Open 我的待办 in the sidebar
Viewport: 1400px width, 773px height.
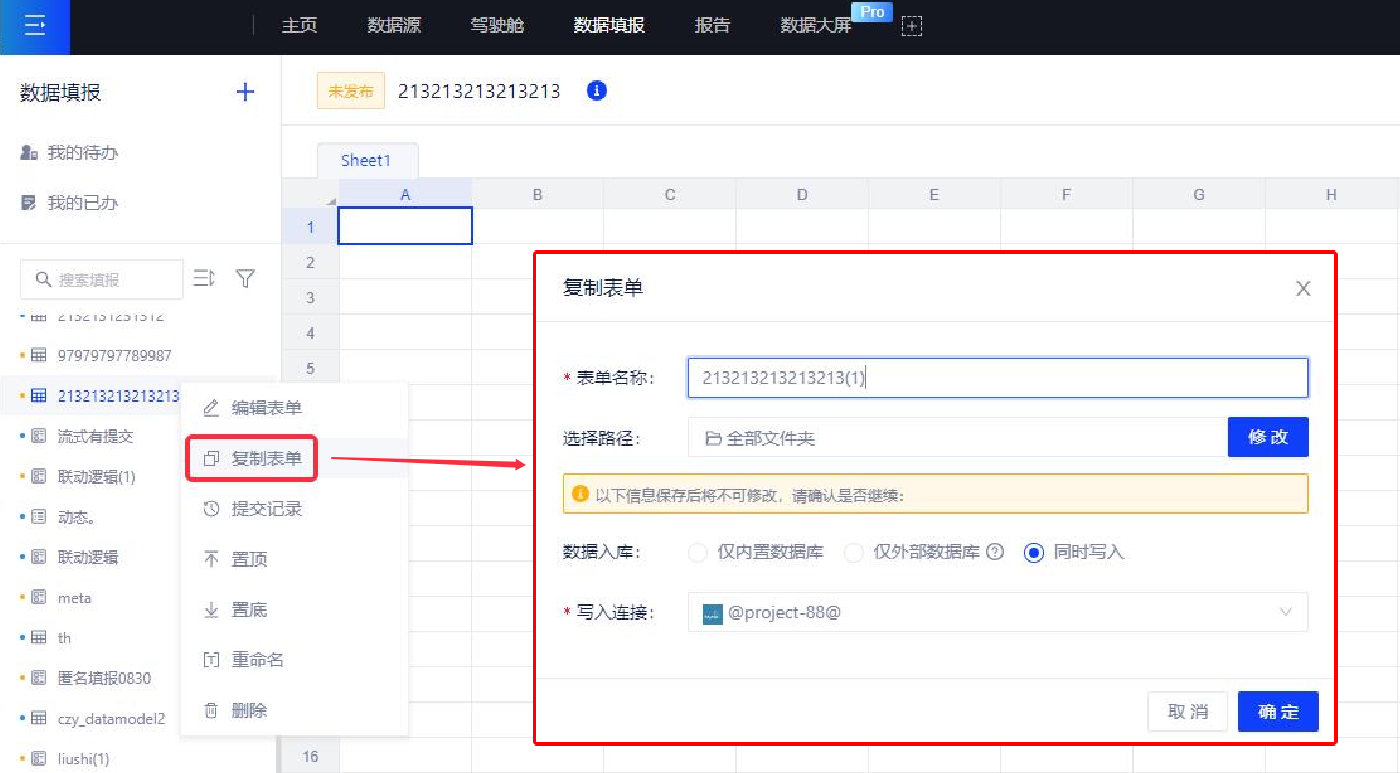(82, 153)
